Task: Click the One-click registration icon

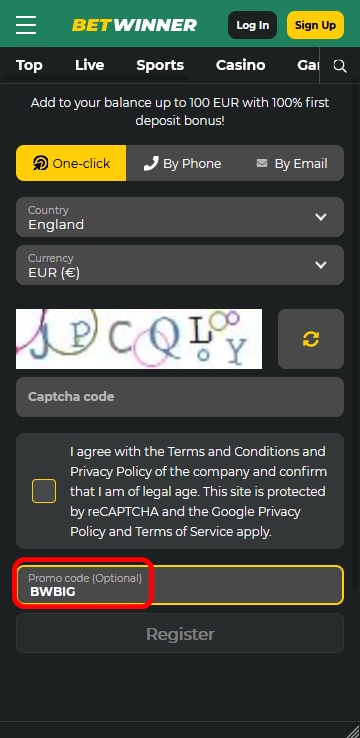Action: [x=41, y=163]
